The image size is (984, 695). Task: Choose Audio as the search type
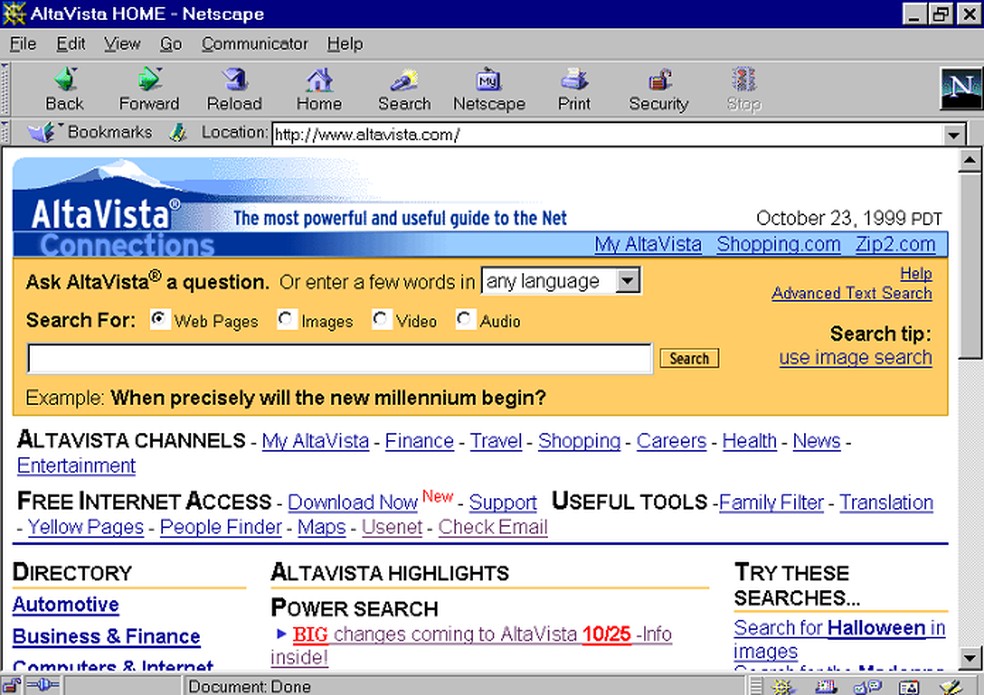click(464, 318)
